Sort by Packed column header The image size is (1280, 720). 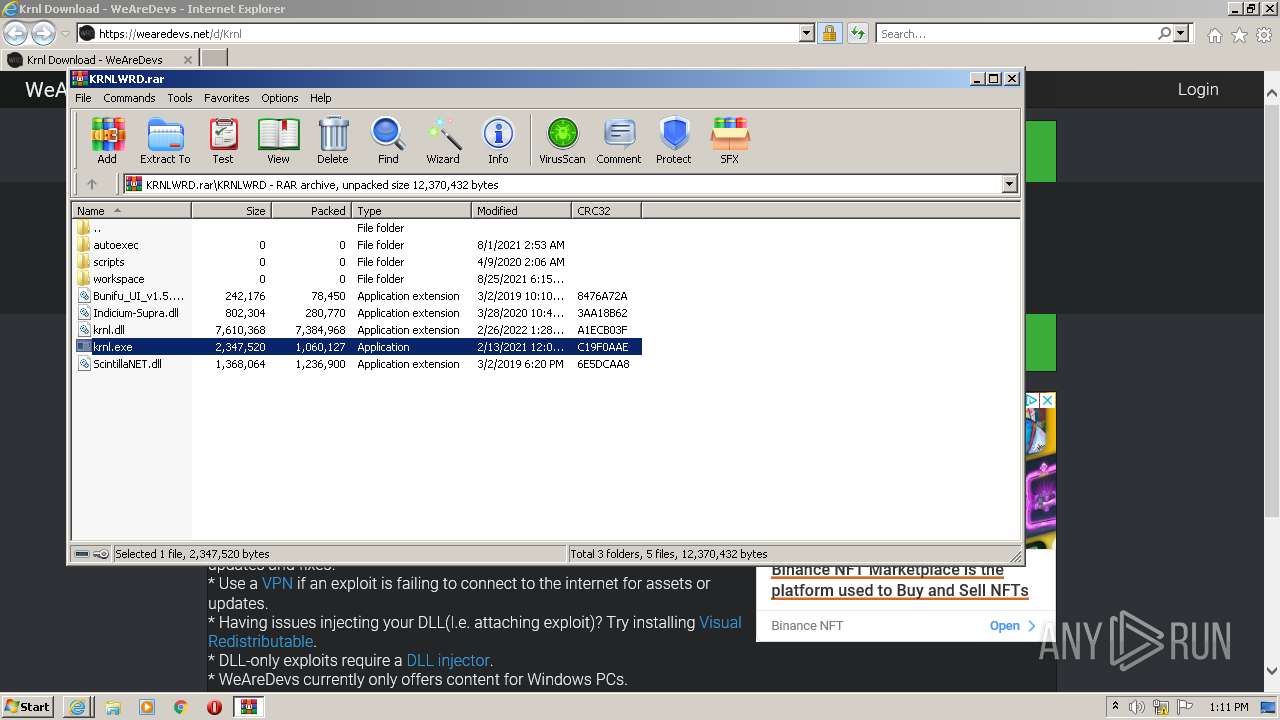[311, 211]
